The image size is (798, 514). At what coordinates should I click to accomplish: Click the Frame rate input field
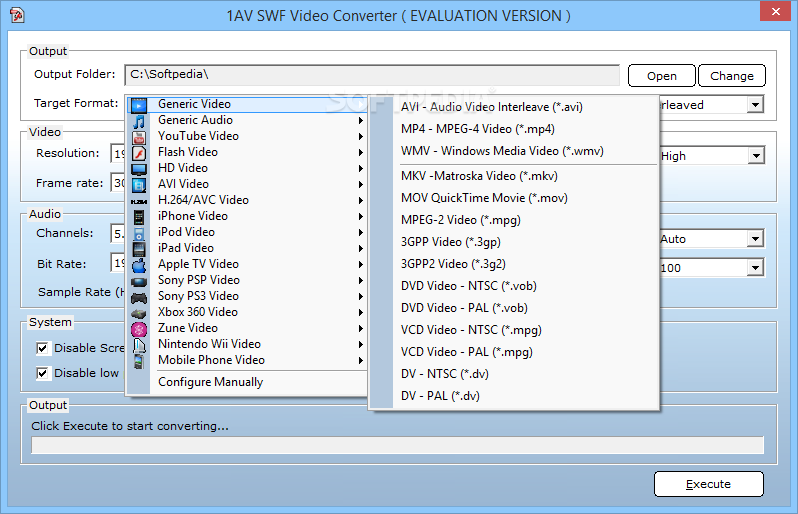point(118,183)
